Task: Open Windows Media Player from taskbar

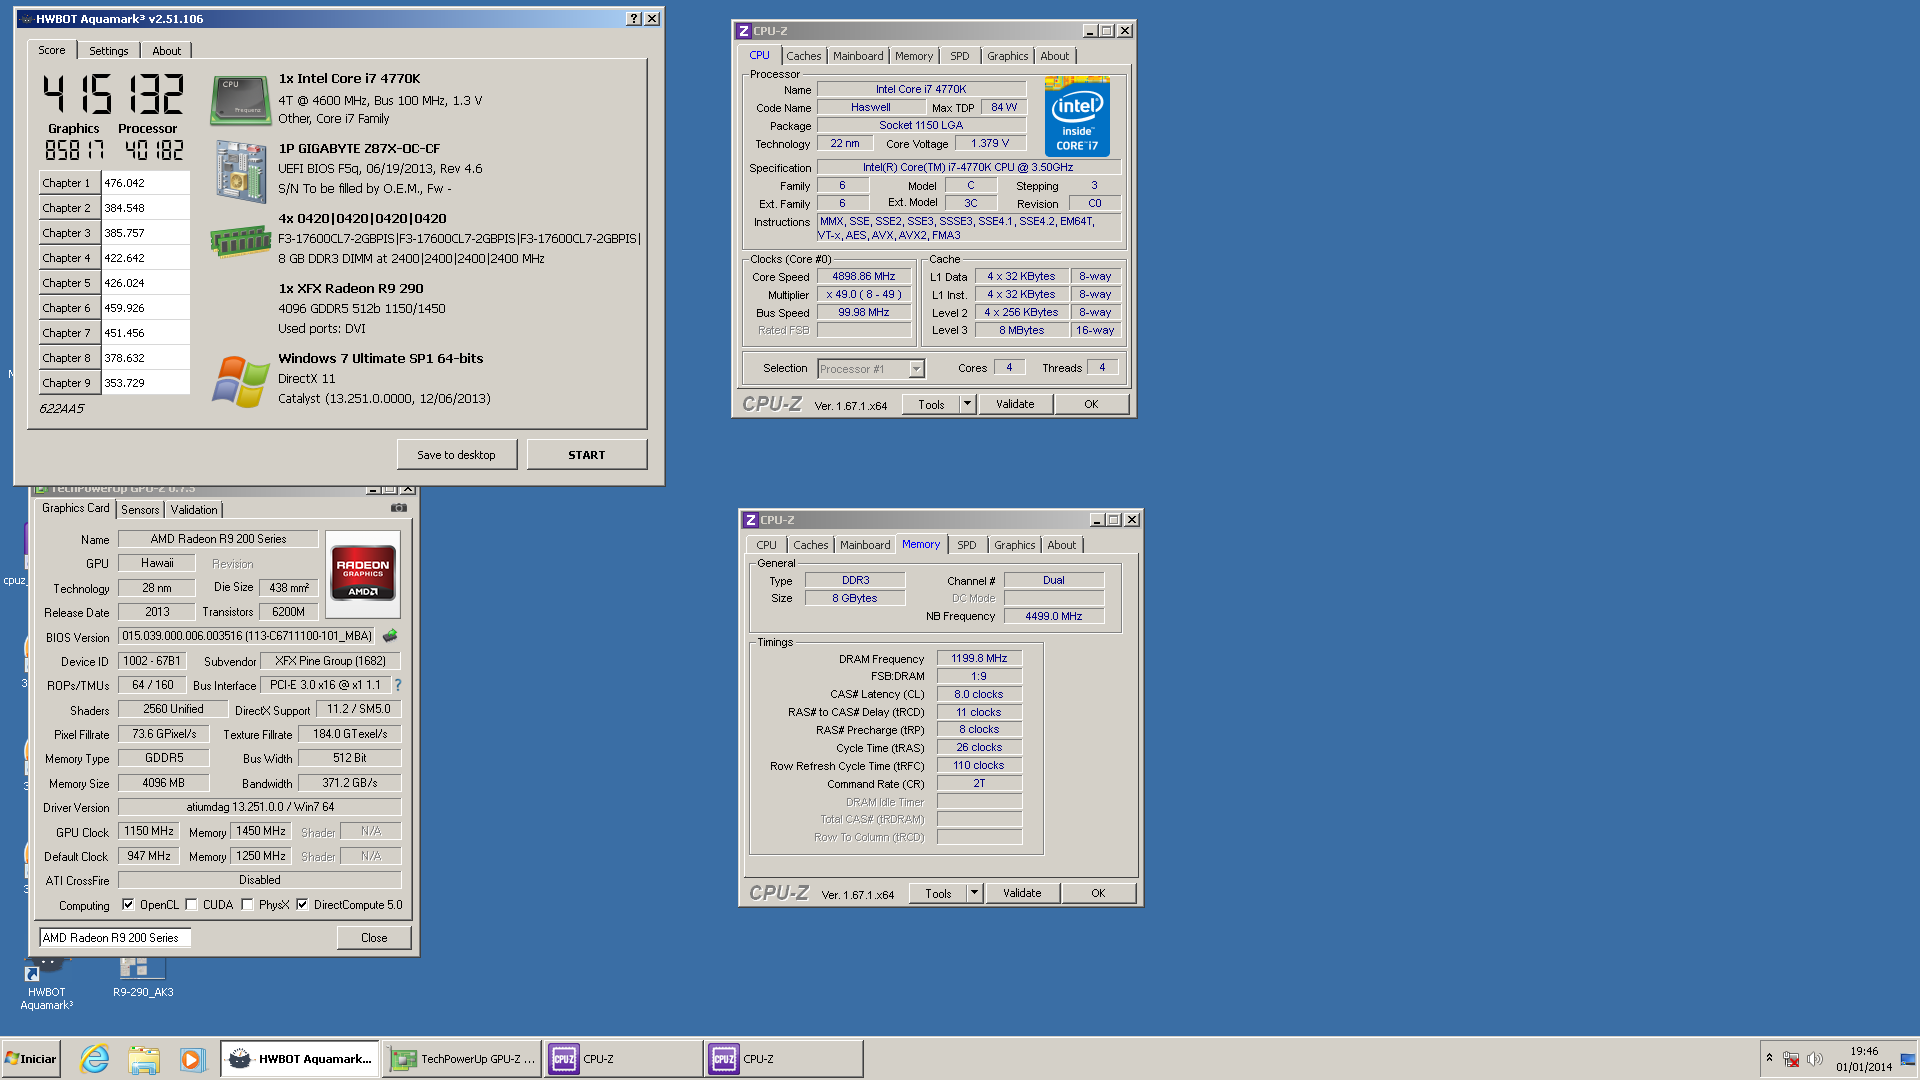Action: (x=192, y=1059)
